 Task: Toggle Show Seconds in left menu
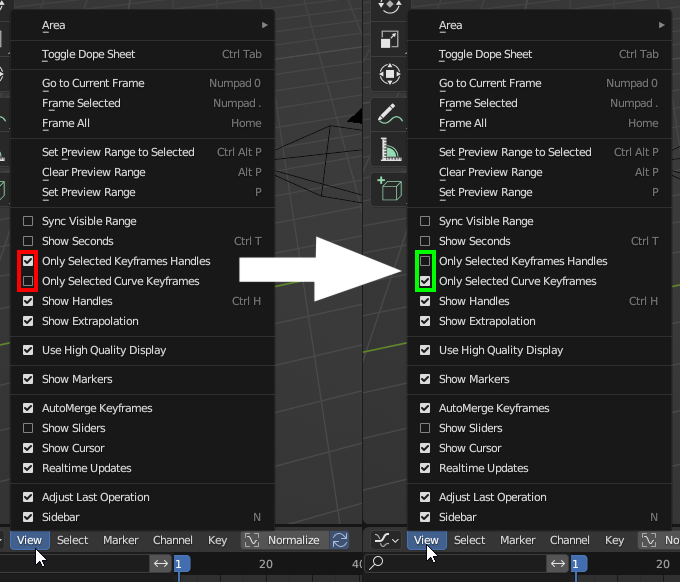point(28,241)
